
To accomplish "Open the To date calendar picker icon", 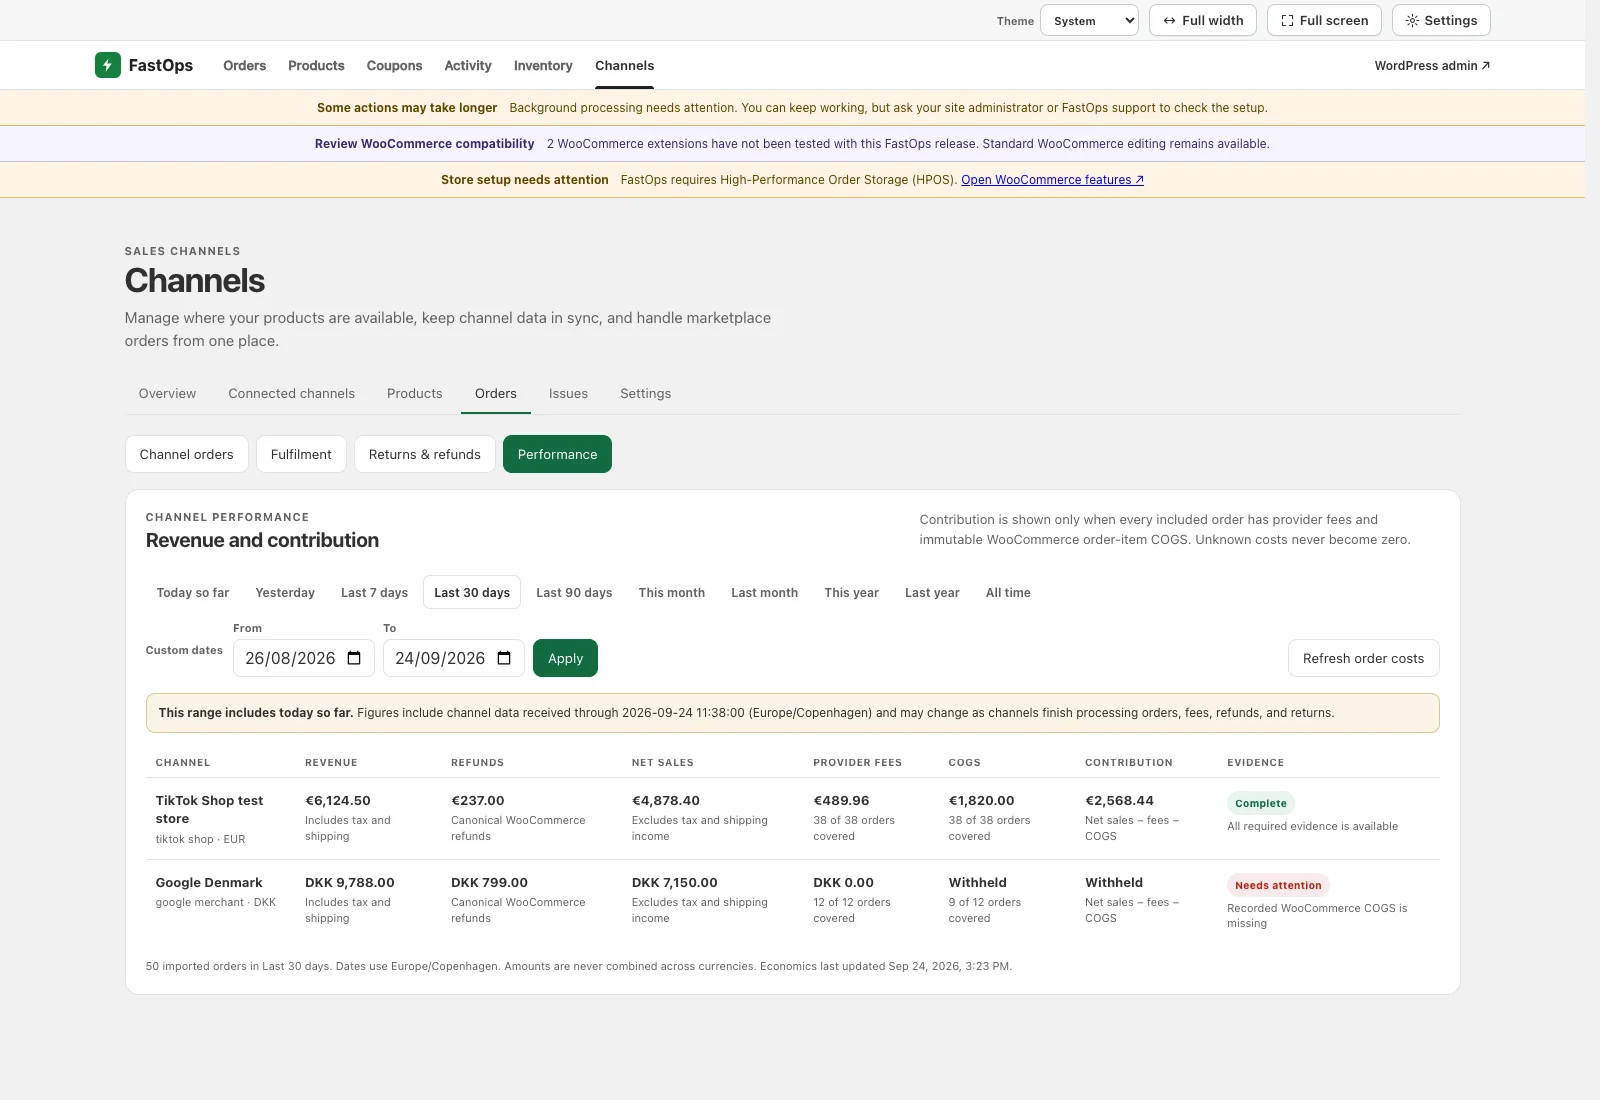I will click(x=504, y=658).
